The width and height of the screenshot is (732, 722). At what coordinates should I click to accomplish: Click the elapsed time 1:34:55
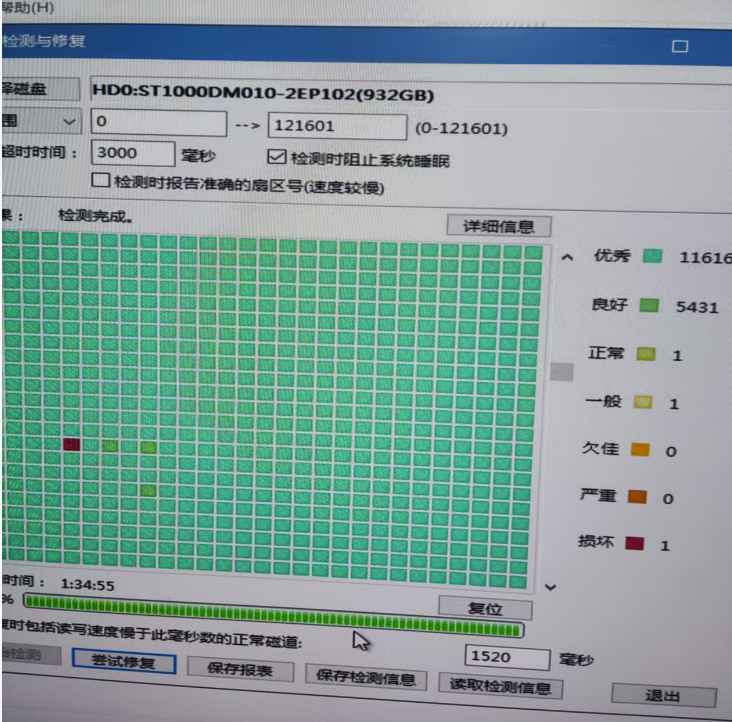pos(87,584)
